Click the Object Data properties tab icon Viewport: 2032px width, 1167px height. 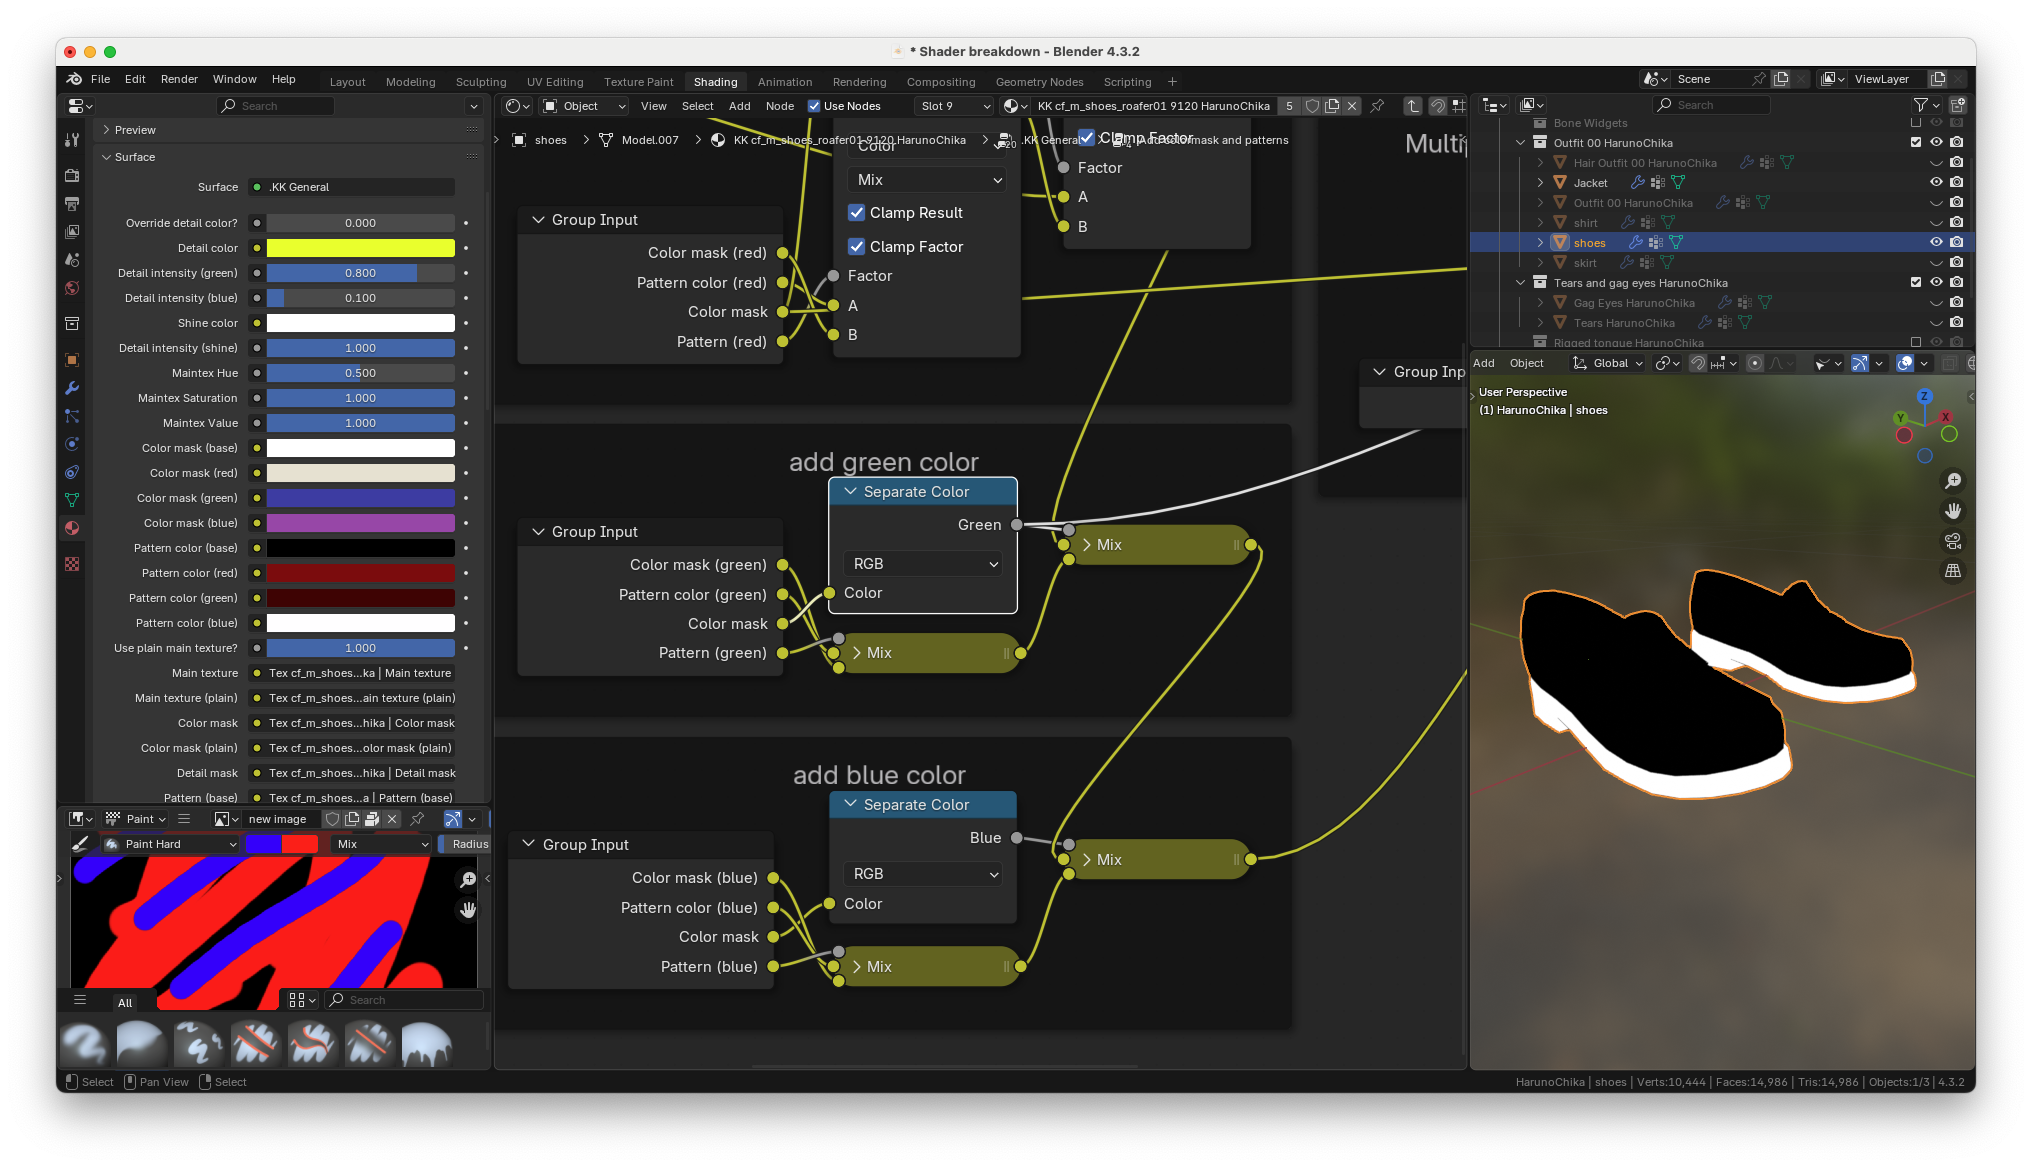[x=72, y=500]
